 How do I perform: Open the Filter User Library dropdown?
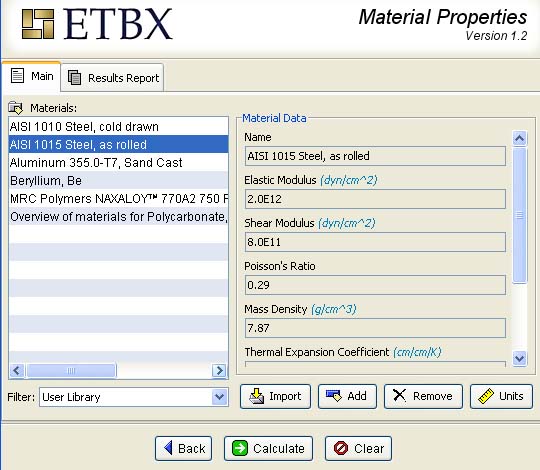(x=219, y=397)
